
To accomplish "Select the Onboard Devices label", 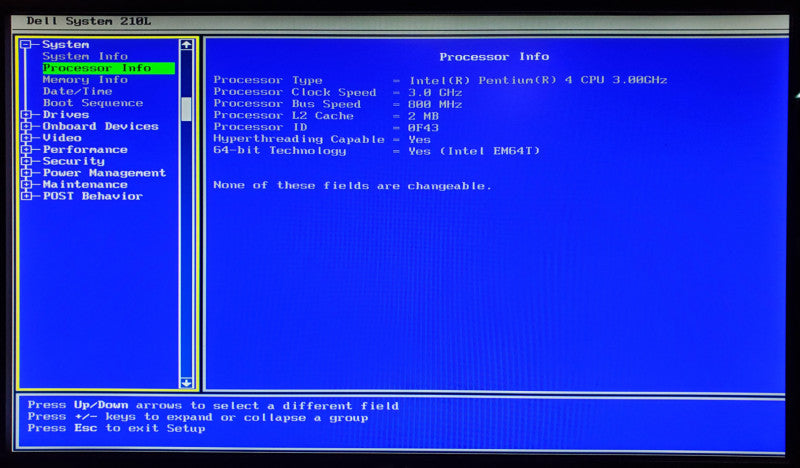I will coord(101,126).
